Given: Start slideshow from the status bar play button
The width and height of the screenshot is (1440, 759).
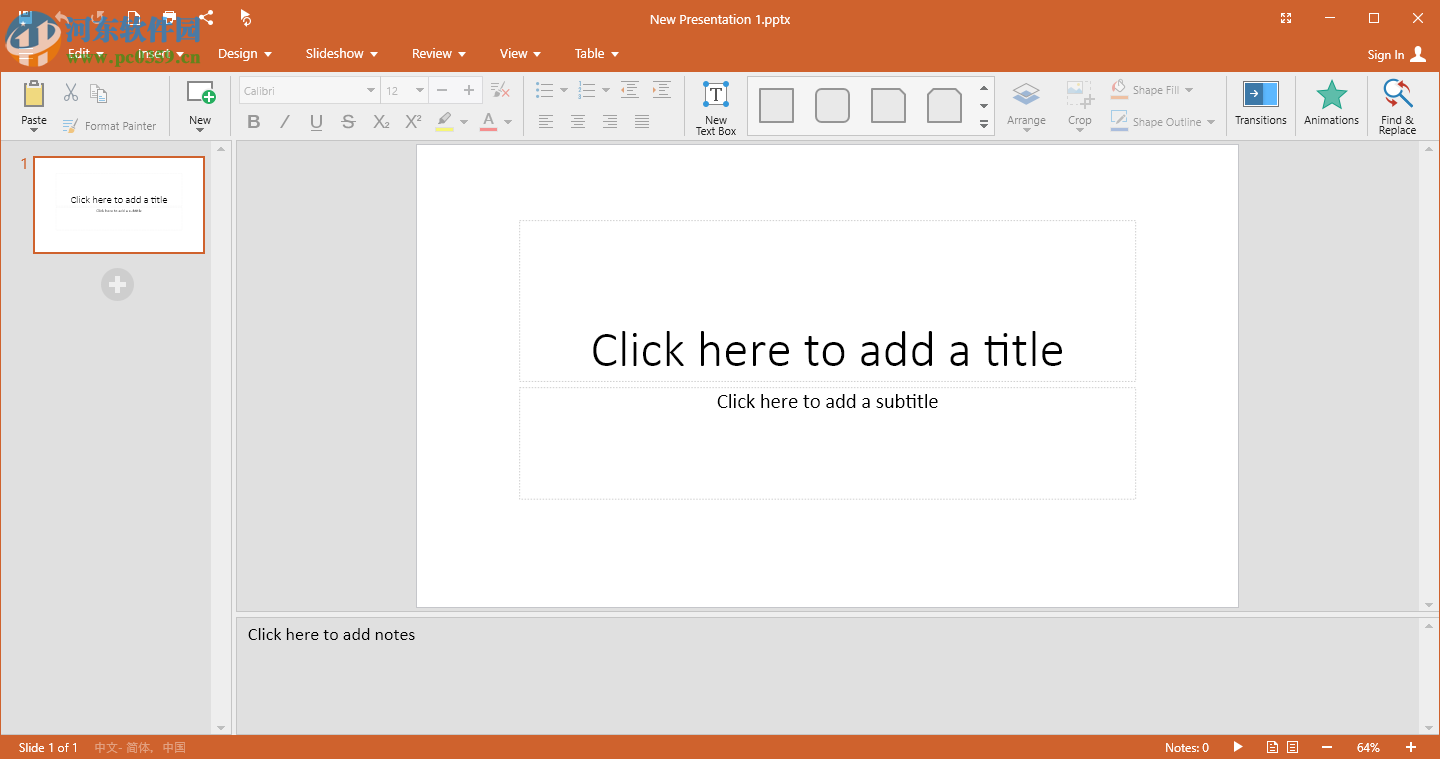Looking at the screenshot, I should tap(1238, 747).
